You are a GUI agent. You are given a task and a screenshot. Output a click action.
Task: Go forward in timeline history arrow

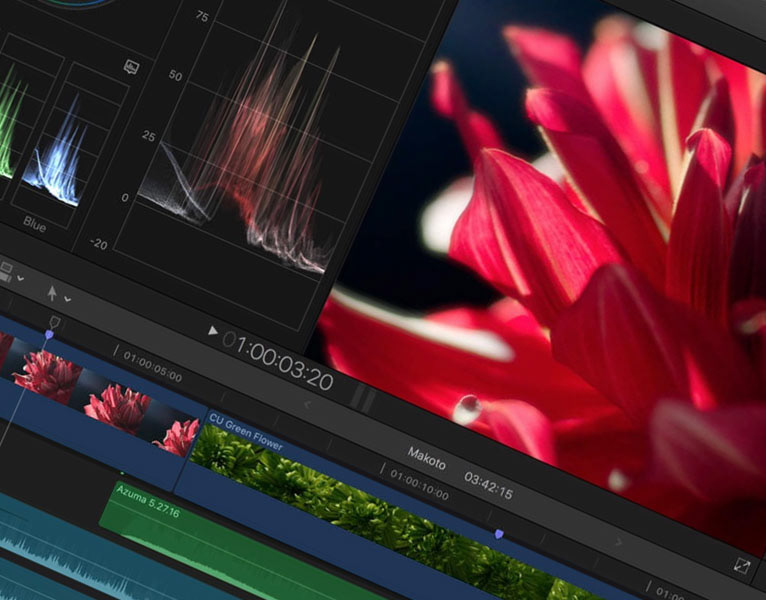click(x=619, y=541)
